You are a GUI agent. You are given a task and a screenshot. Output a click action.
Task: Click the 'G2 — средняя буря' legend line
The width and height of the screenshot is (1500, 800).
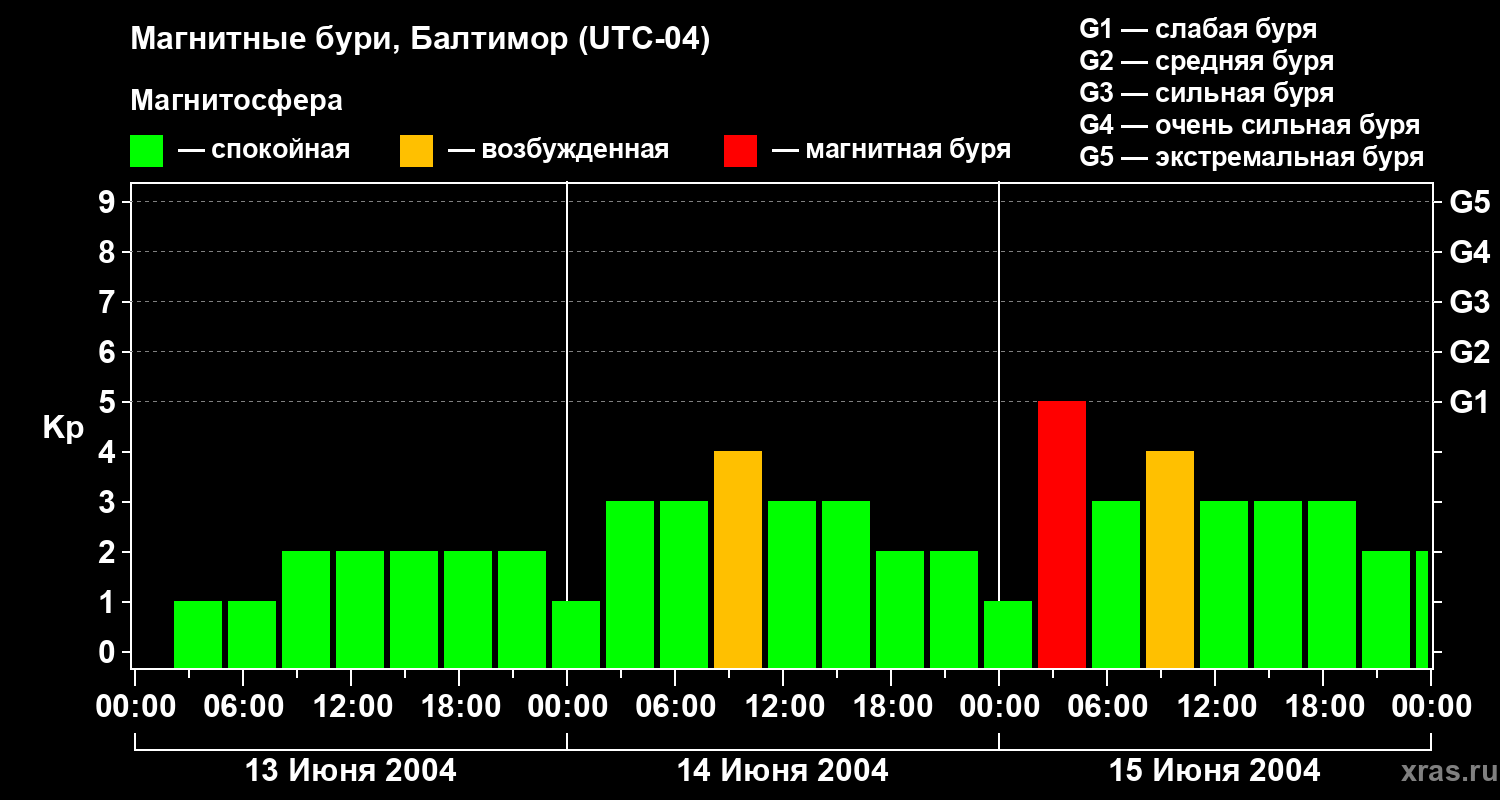point(1206,61)
